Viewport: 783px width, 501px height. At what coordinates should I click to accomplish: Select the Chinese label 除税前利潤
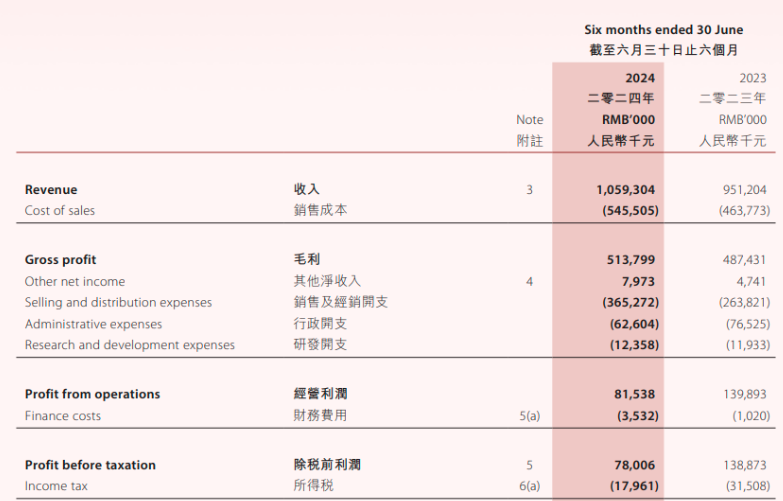pyautogui.click(x=327, y=465)
